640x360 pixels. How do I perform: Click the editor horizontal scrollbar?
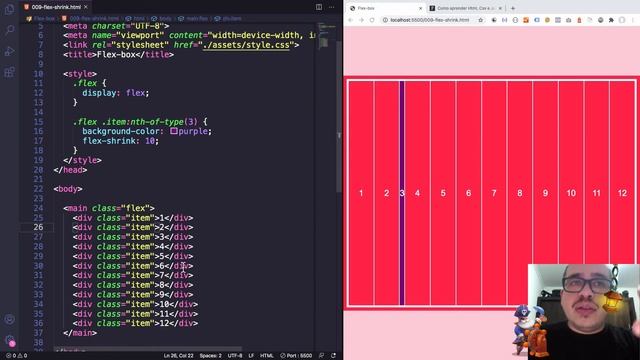pyautogui.click(x=148, y=349)
